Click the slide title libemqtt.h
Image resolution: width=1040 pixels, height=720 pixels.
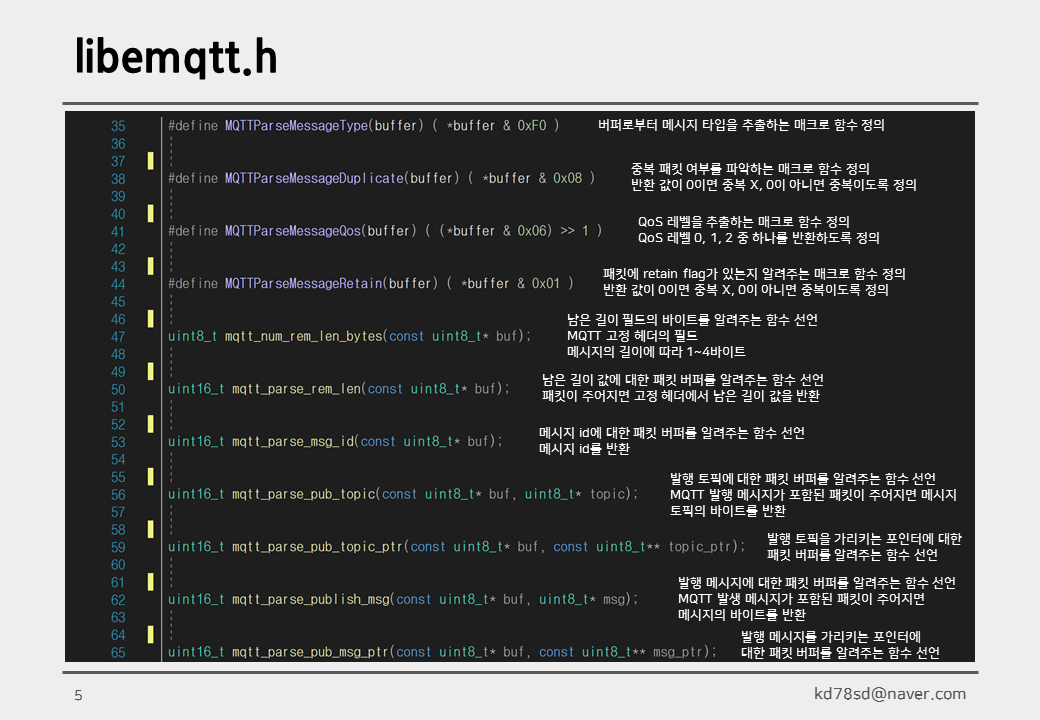tap(176, 57)
